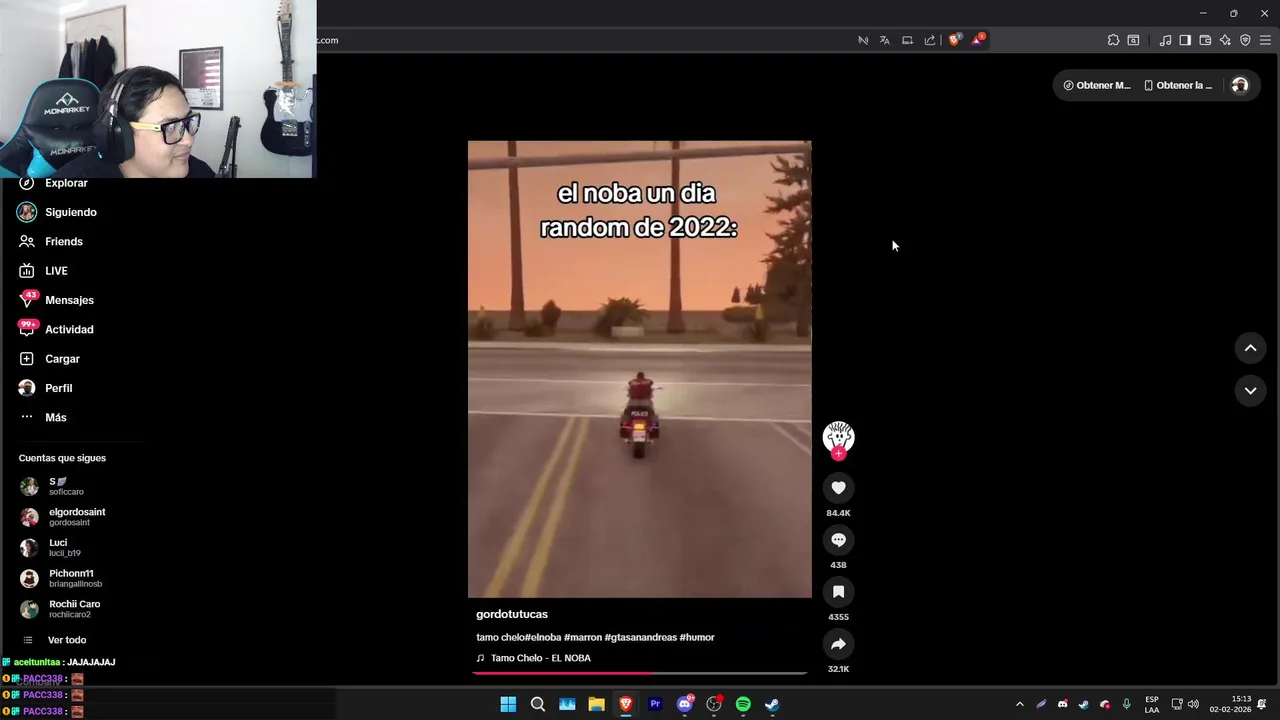Click the Brave Rewards triangle icon
Screen dimensions: 1280x720
coord(978,40)
